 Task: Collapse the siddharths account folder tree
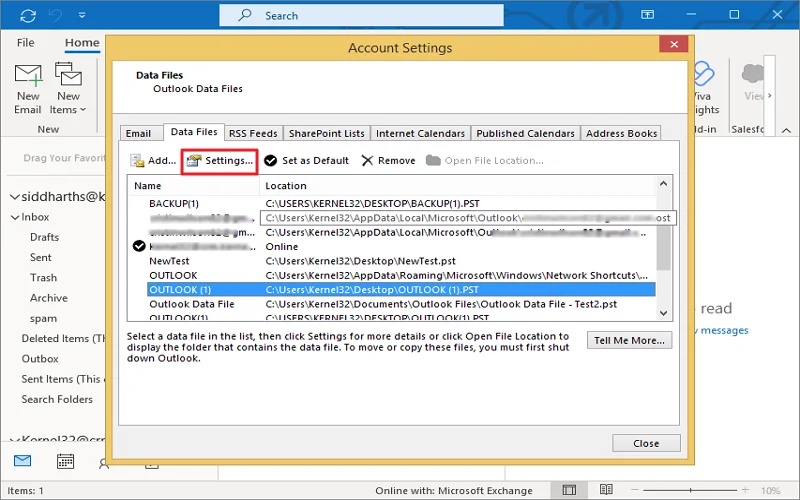tap(15, 197)
